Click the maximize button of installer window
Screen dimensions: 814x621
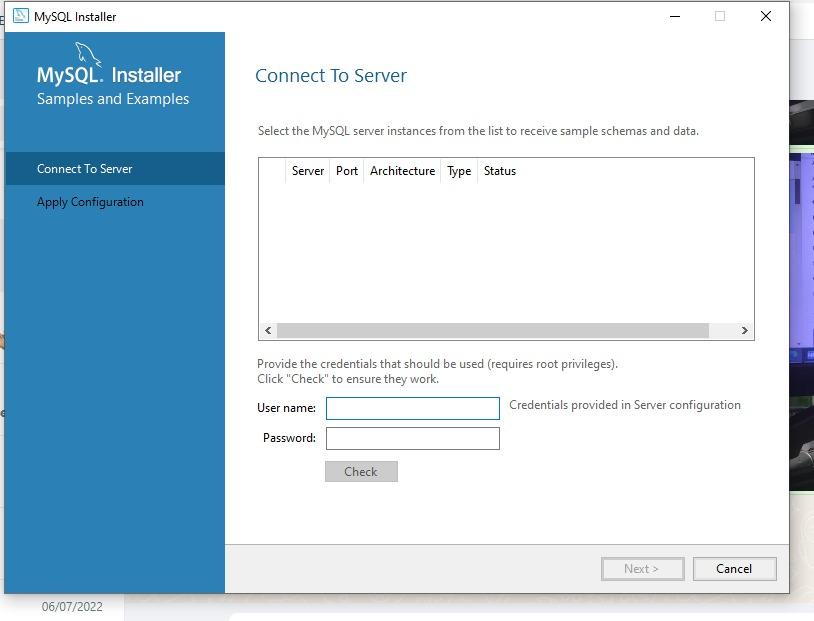[x=720, y=16]
